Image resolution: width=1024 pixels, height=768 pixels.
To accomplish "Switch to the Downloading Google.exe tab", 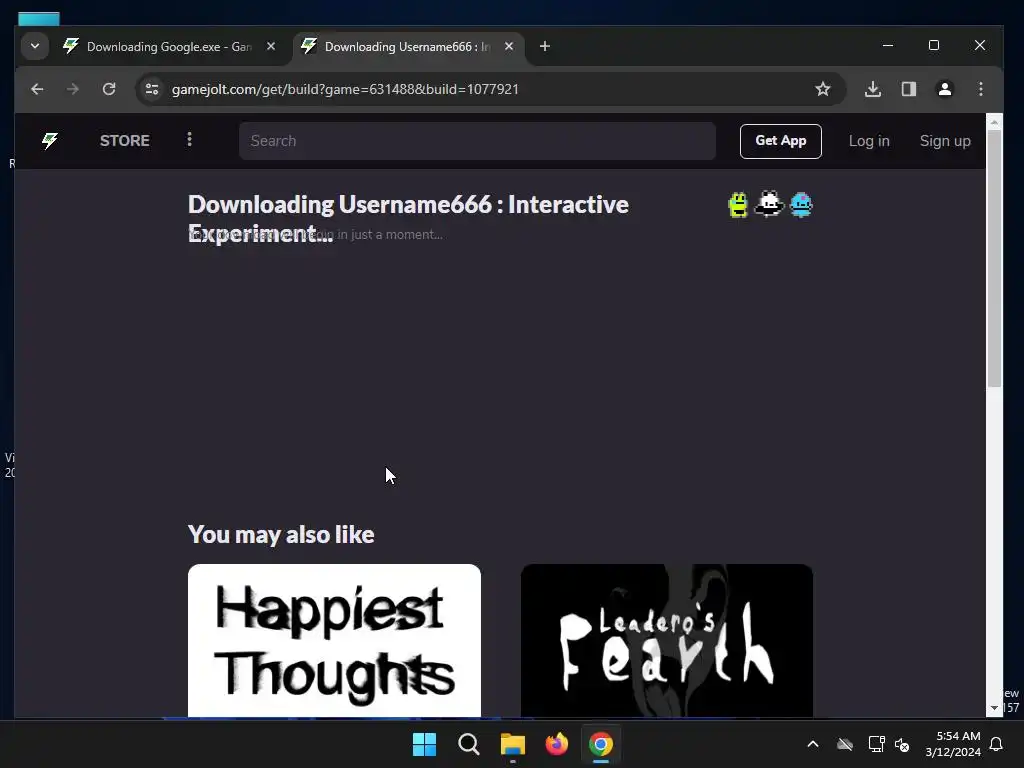I will click(170, 46).
